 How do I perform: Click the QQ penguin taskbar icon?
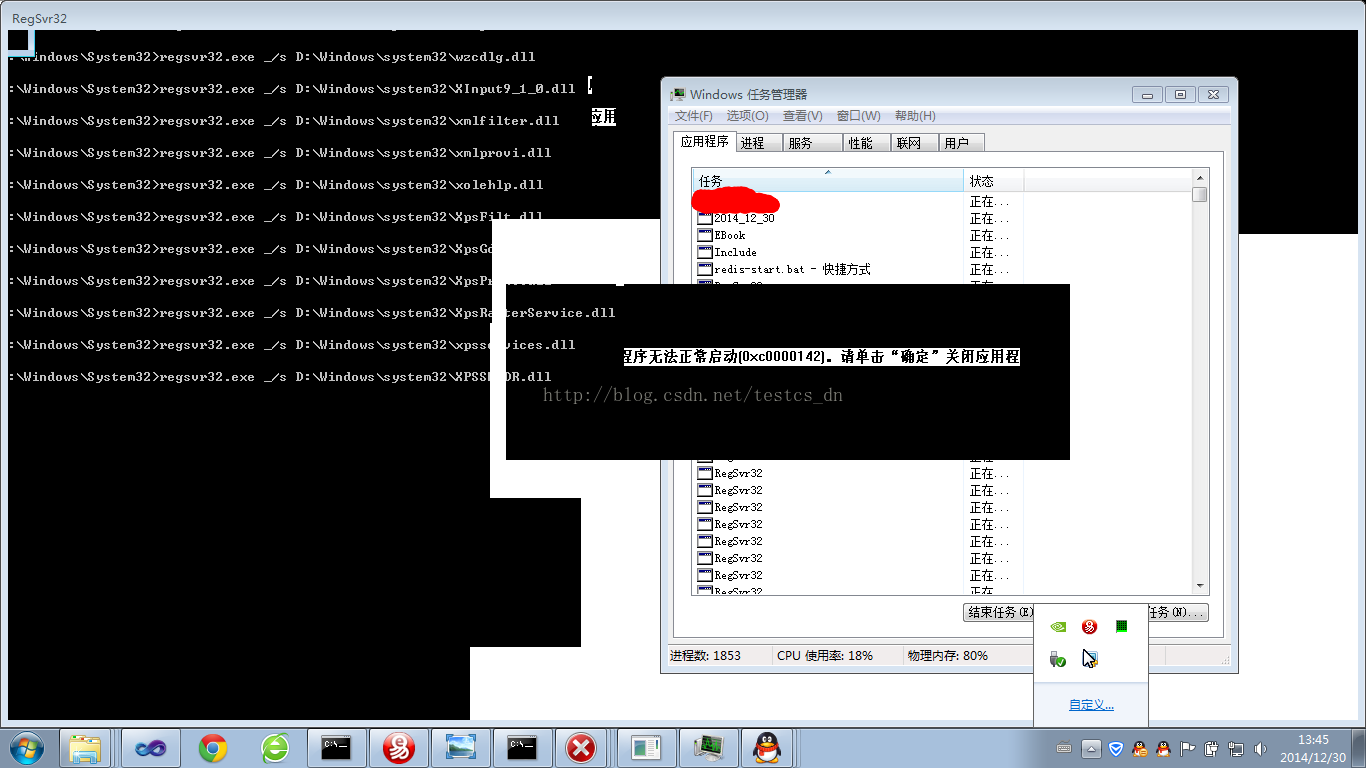[767, 748]
